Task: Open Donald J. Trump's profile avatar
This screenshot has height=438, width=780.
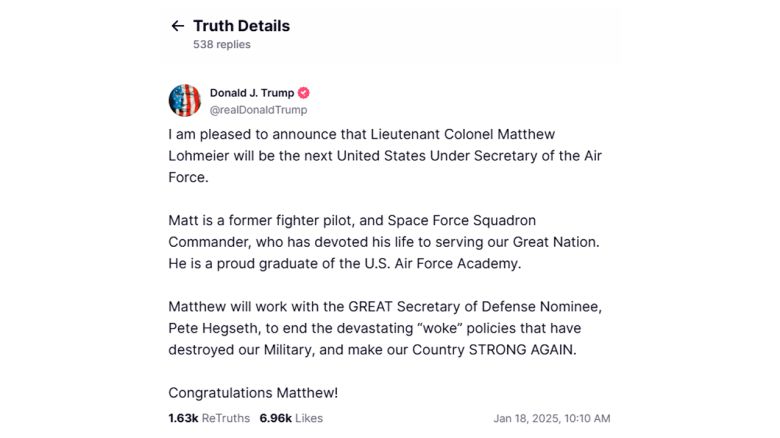Action: [184, 101]
